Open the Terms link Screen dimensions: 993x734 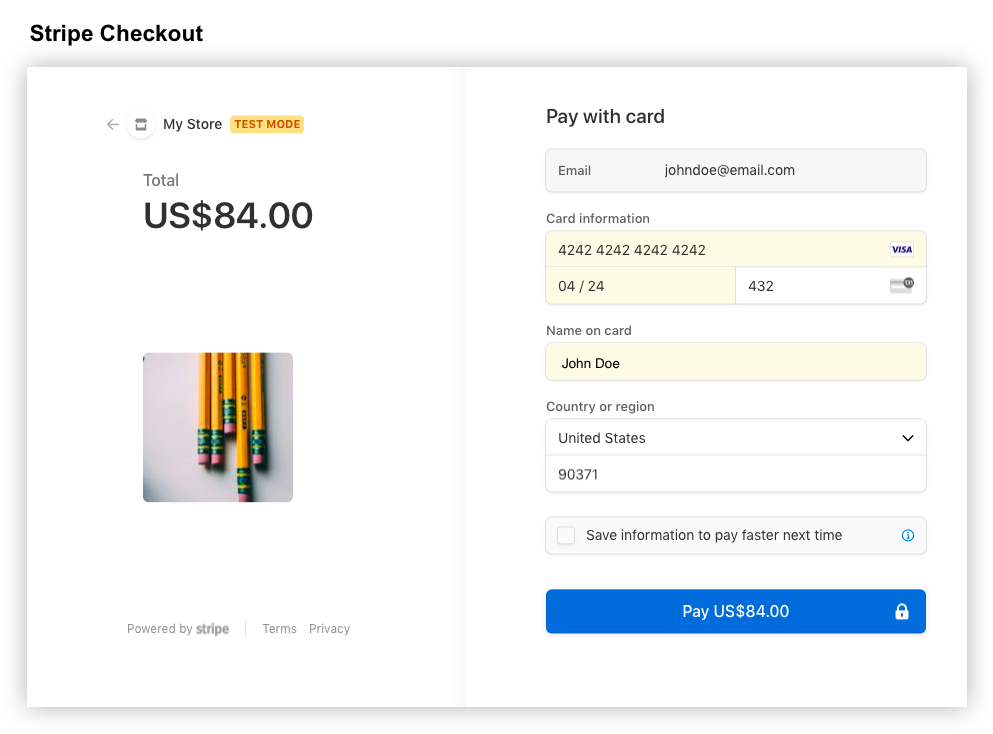point(279,629)
